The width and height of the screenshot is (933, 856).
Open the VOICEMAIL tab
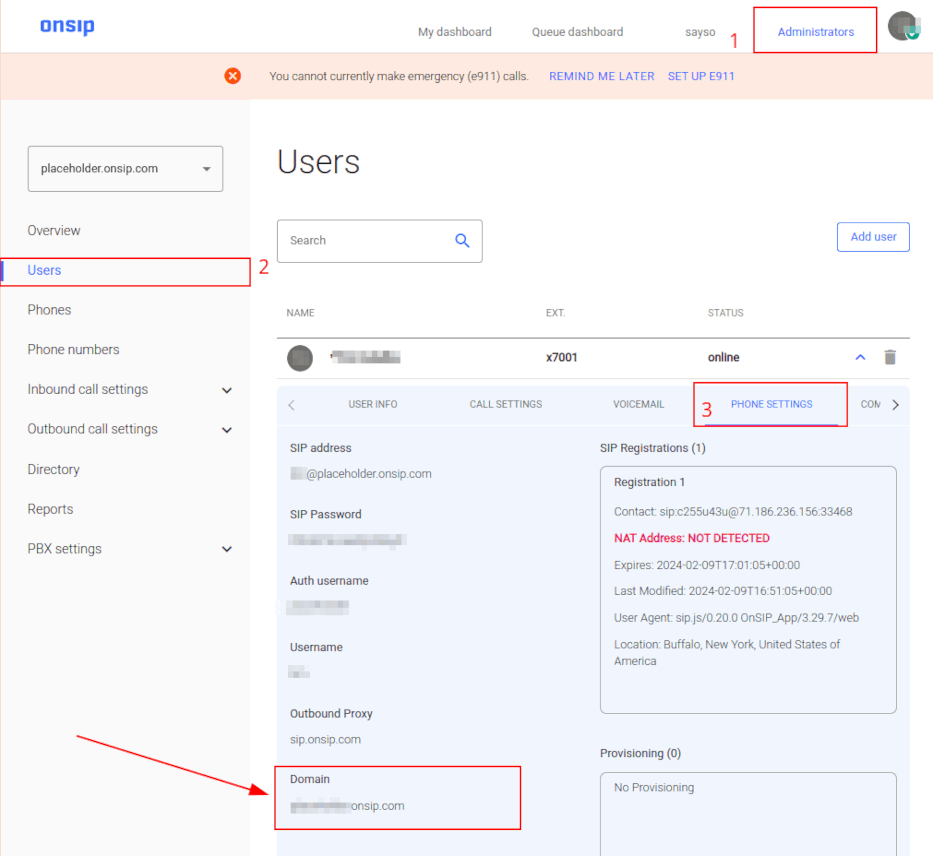tap(639, 404)
